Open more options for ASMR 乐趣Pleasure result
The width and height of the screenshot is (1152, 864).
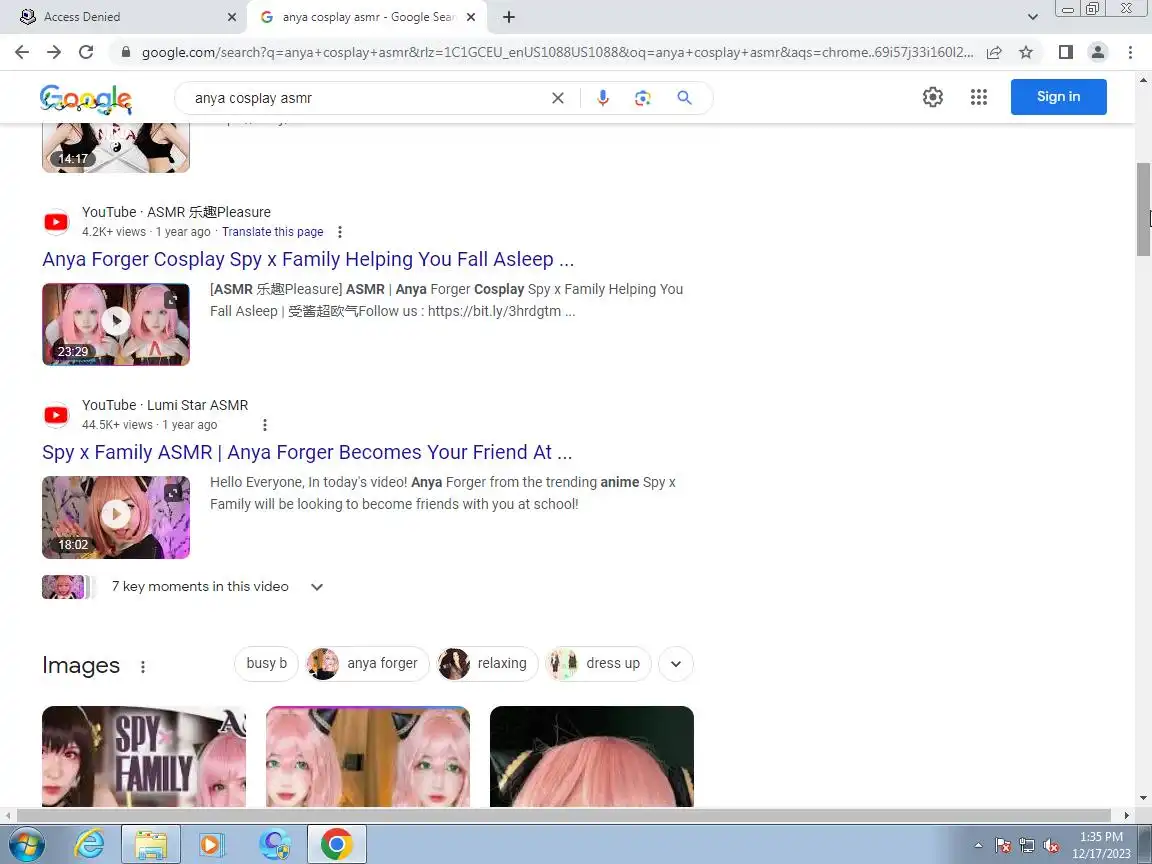(x=339, y=232)
